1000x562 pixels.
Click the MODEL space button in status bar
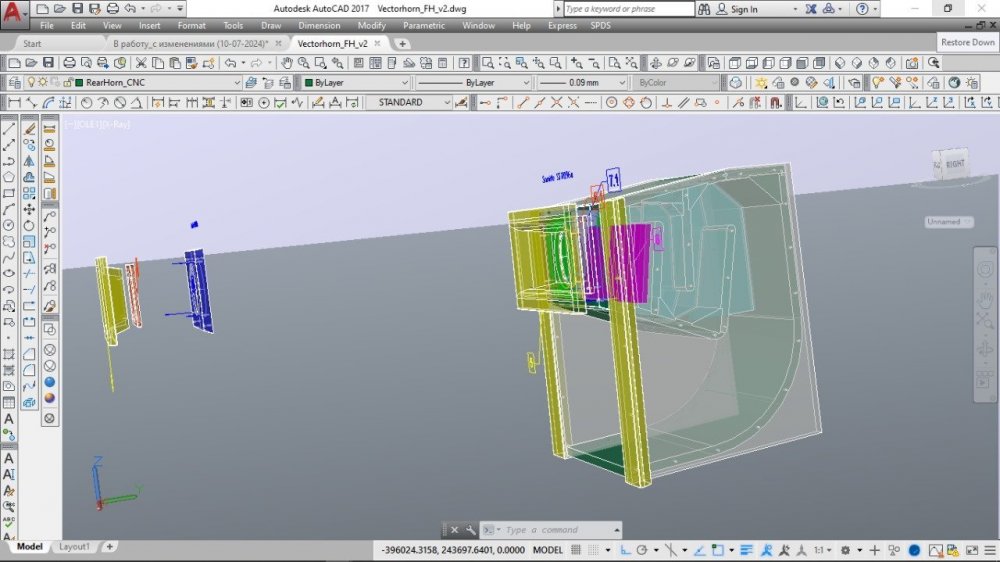coord(547,550)
